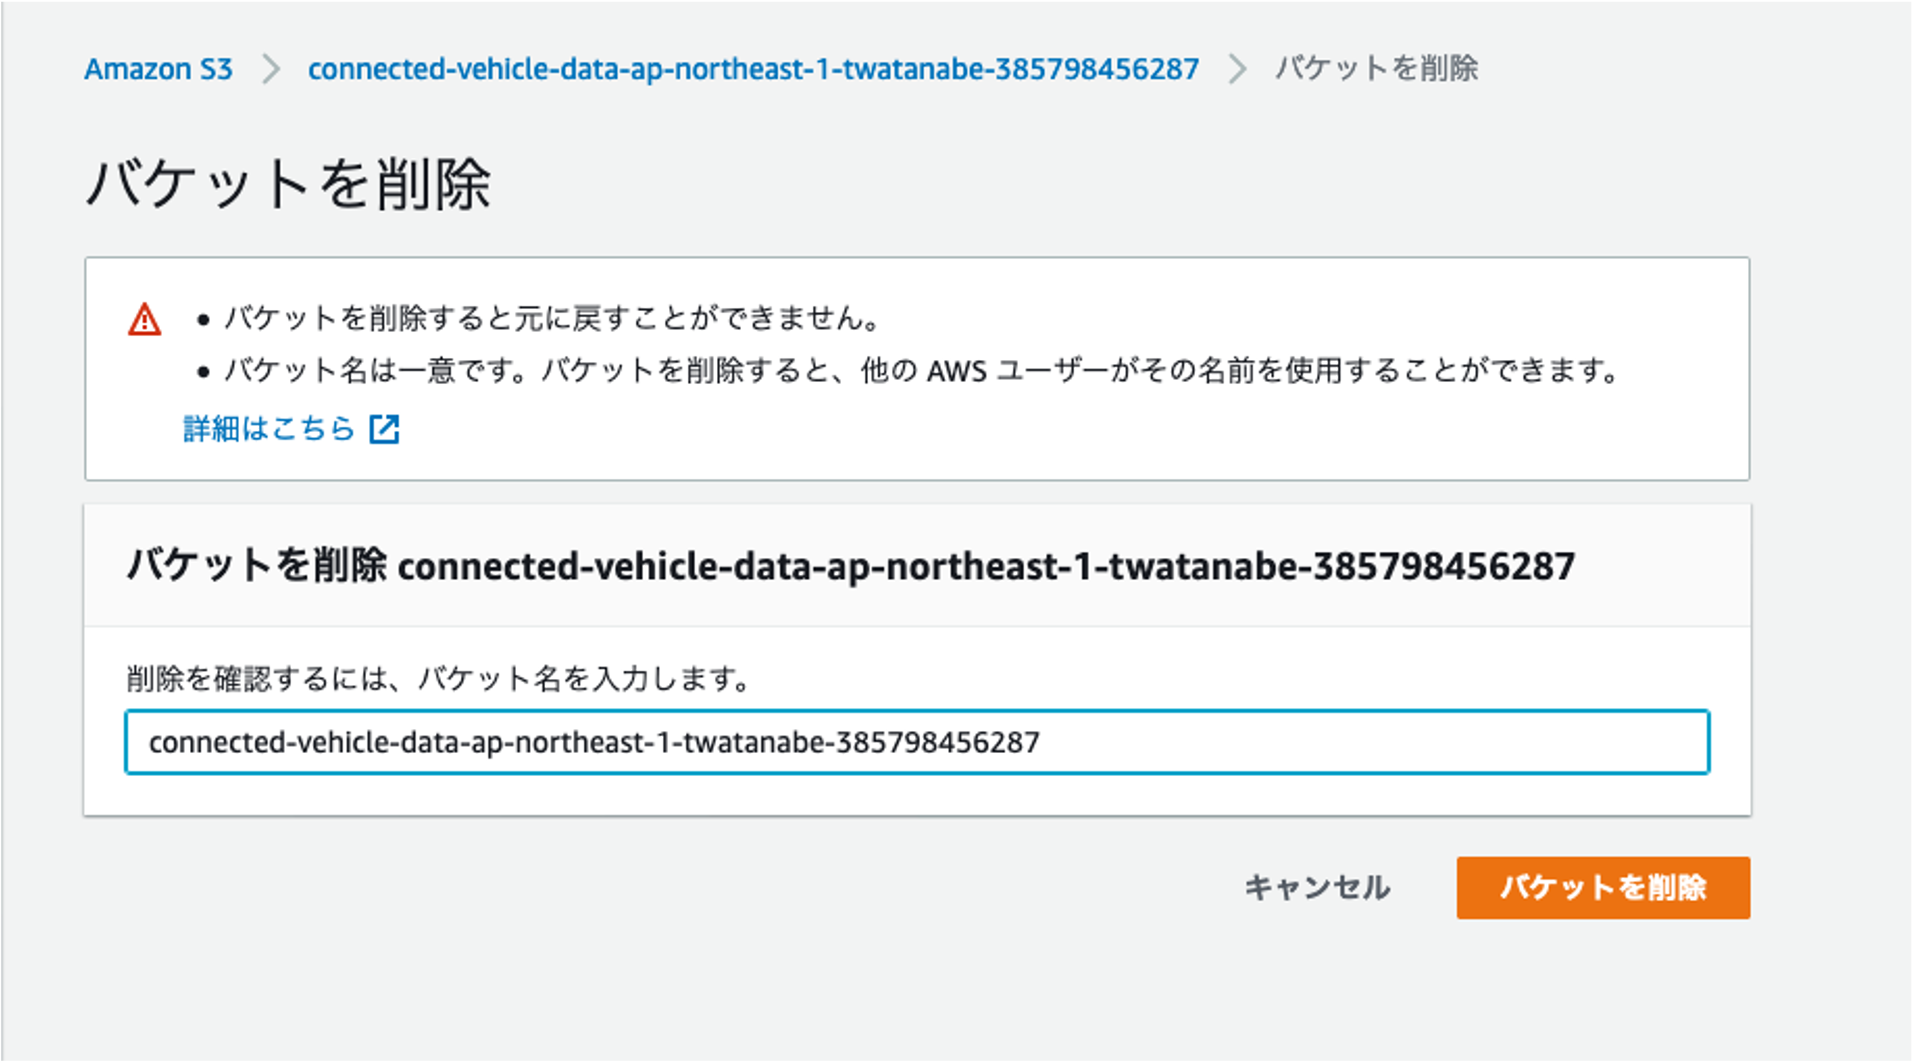Click the panel header with the bucket name
Image resolution: width=1912 pixels, height=1062 pixels.
[x=850, y=566]
